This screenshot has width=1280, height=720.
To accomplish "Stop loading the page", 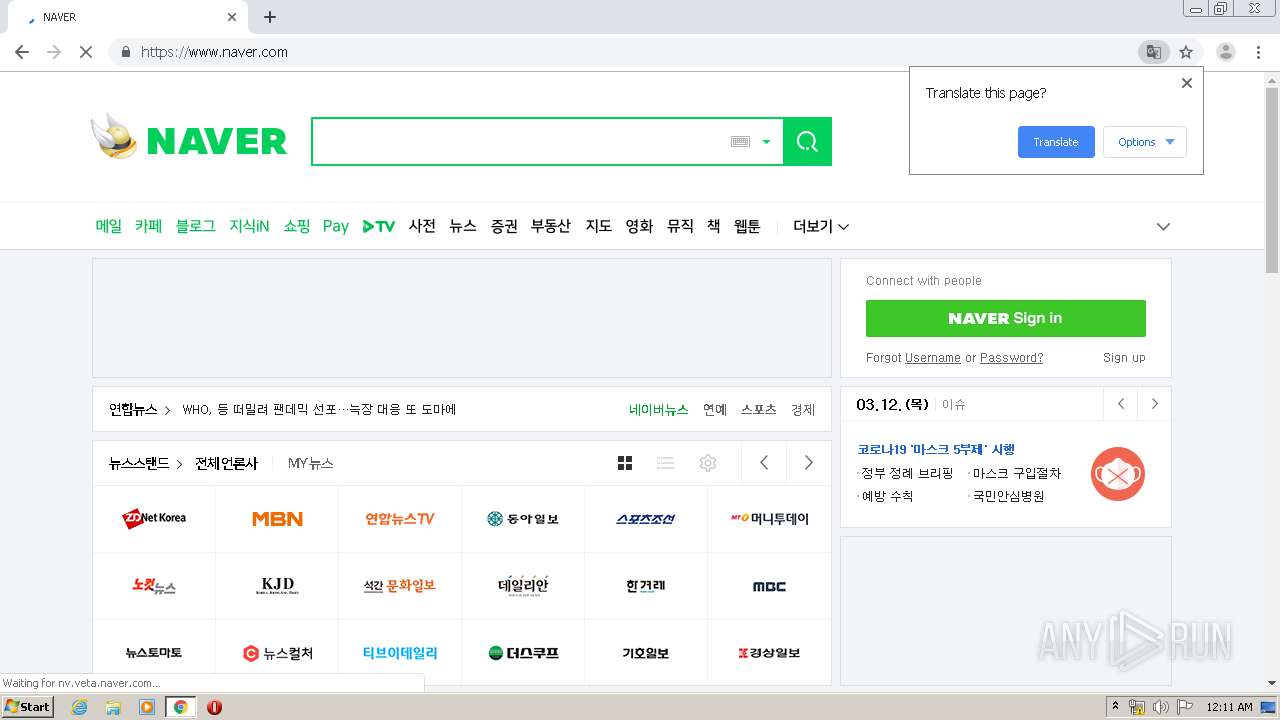I will (x=86, y=52).
